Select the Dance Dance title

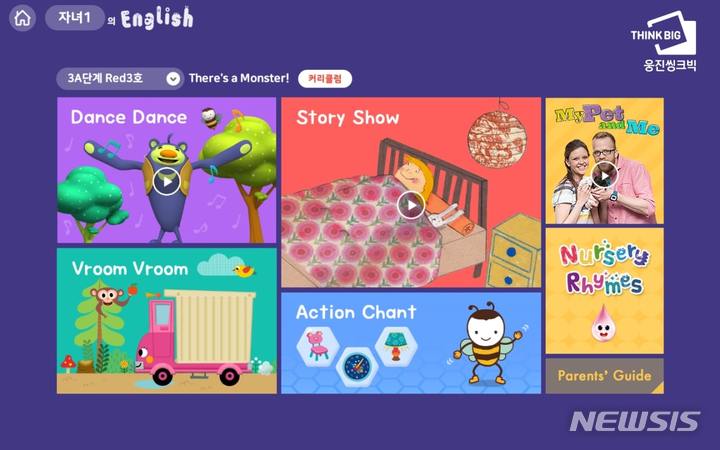129,118
